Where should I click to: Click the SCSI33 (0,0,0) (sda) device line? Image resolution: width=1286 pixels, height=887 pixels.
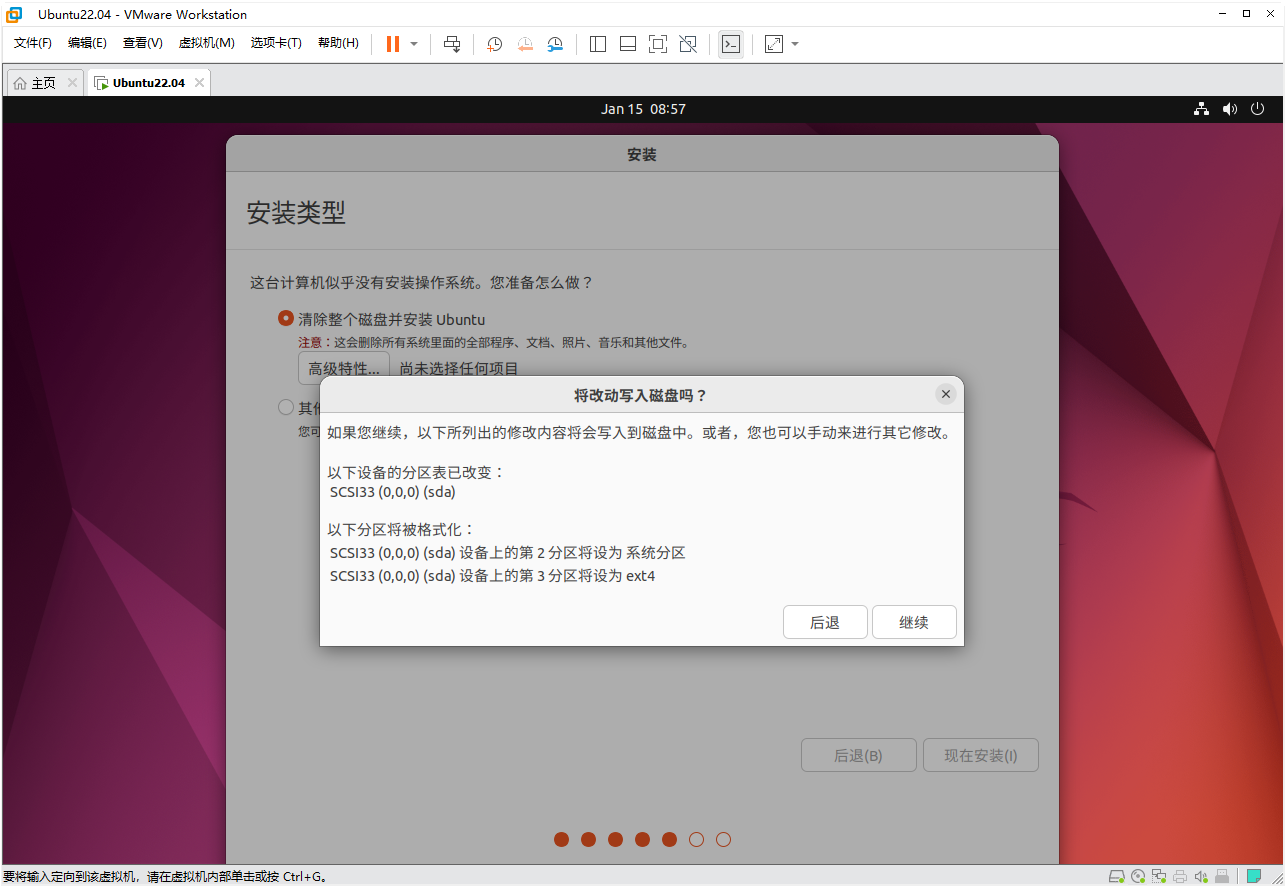pos(393,492)
